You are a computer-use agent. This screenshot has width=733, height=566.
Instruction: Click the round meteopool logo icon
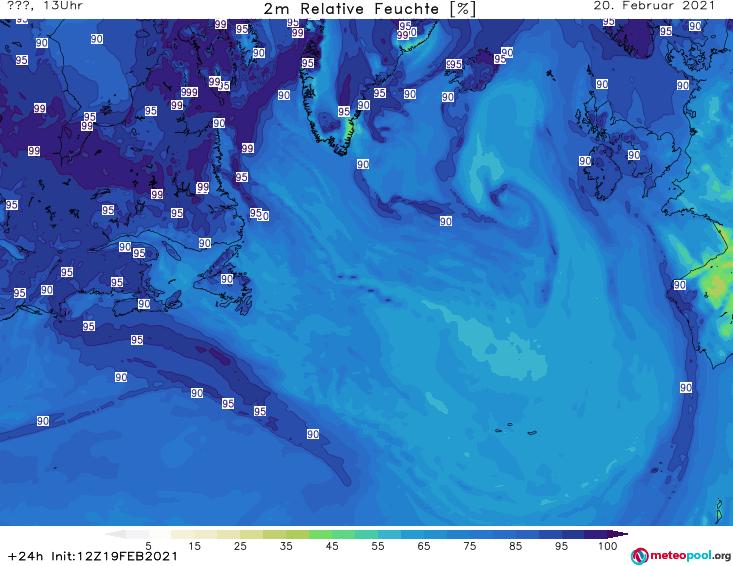click(639, 556)
